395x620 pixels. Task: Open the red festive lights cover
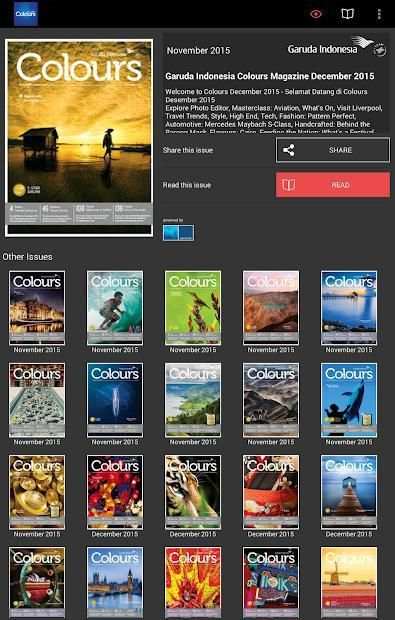115,492
